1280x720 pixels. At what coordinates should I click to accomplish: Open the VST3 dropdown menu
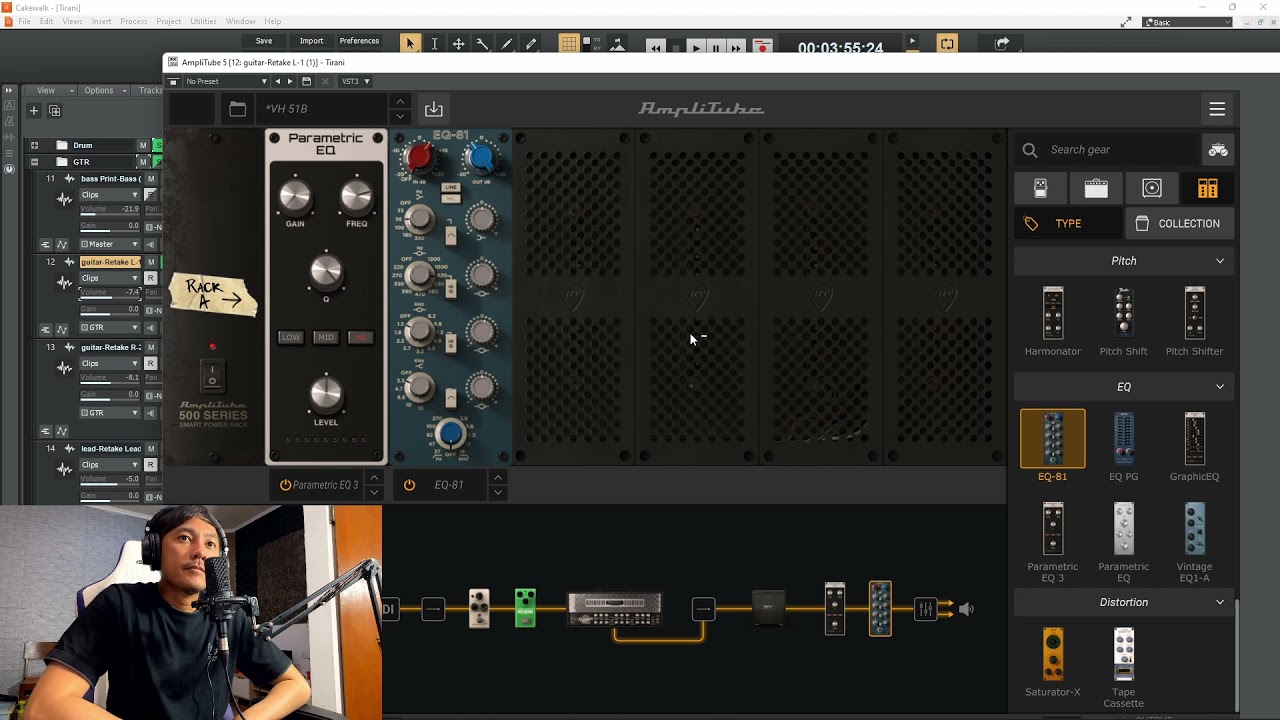click(356, 81)
